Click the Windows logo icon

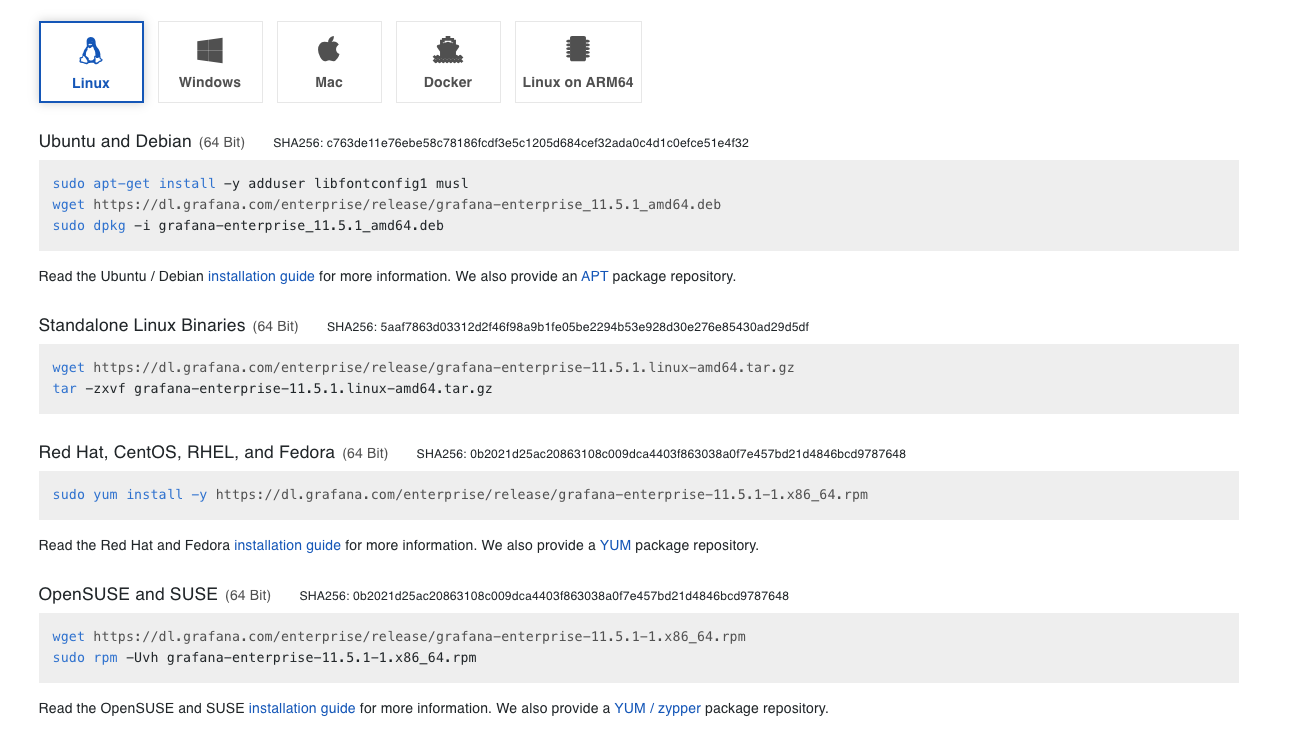click(x=210, y=51)
